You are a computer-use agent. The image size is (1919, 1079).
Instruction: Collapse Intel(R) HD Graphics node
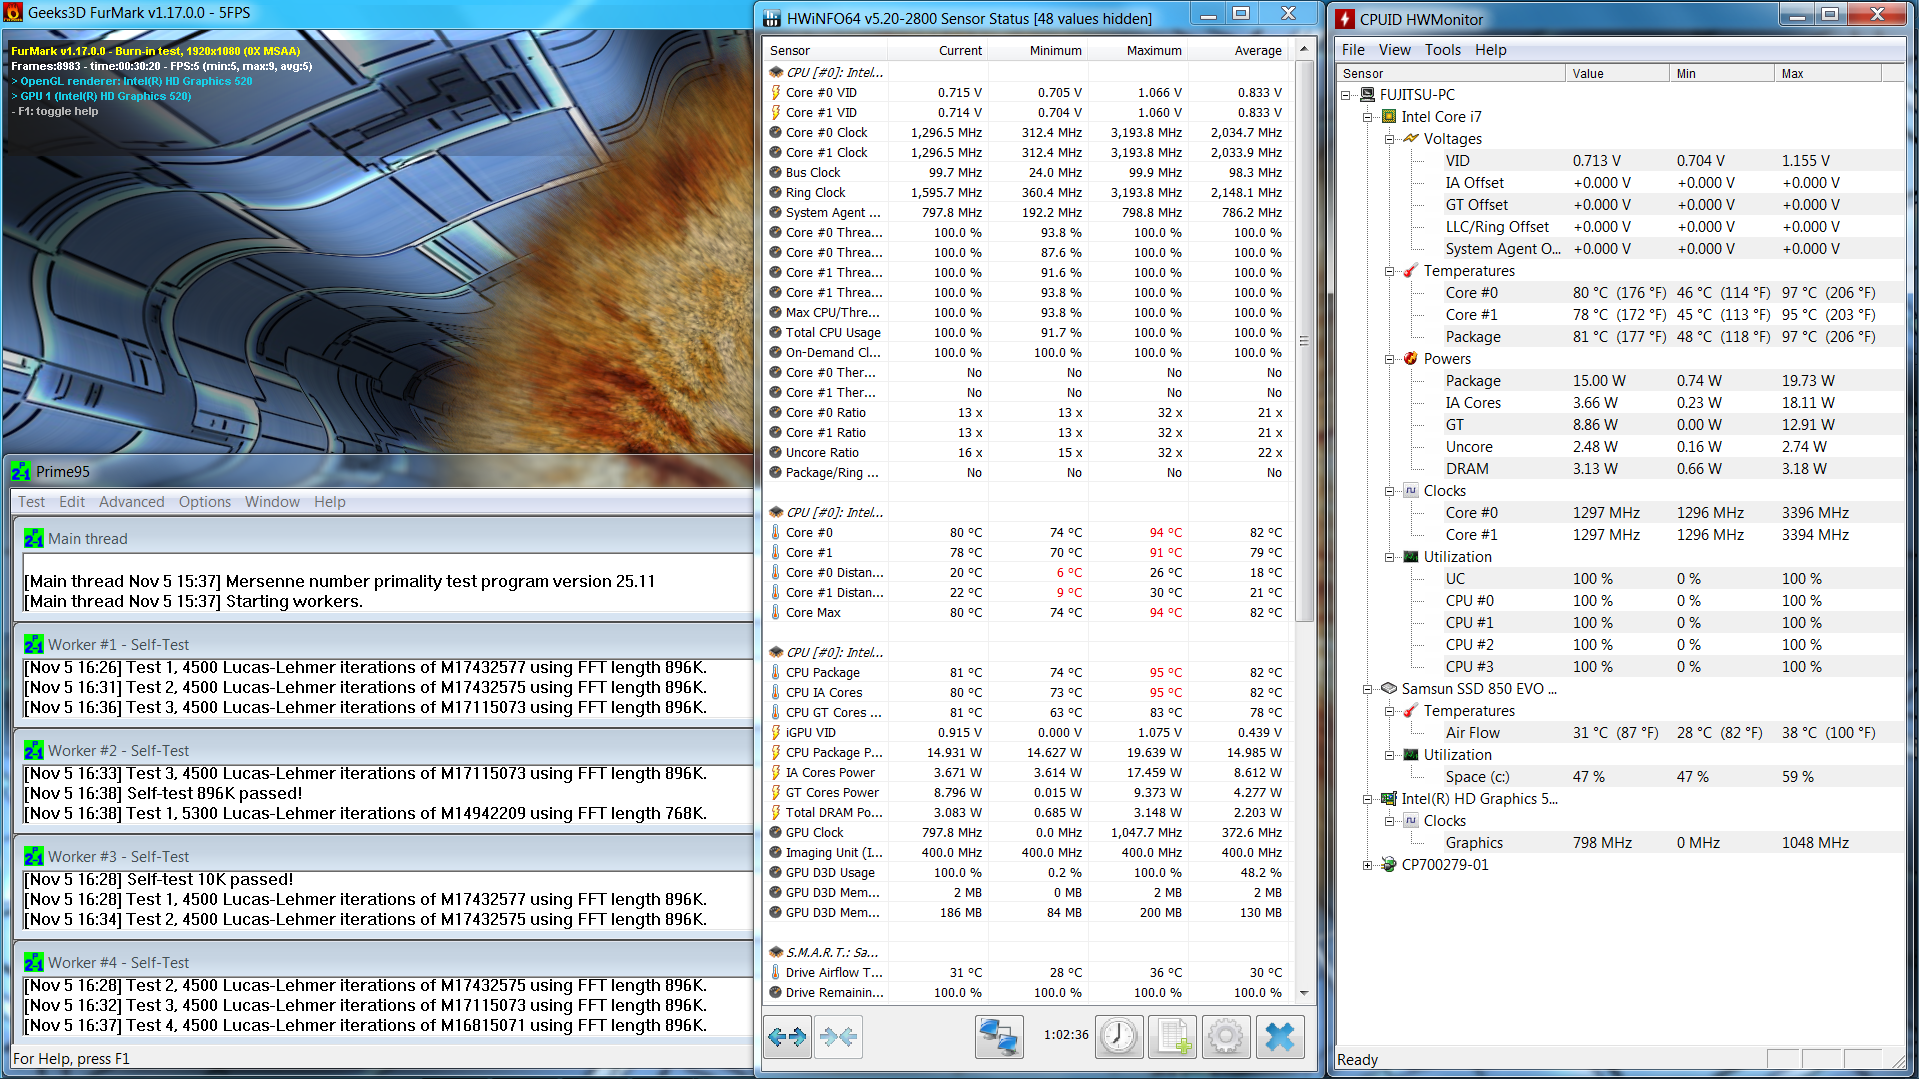[1368, 799]
